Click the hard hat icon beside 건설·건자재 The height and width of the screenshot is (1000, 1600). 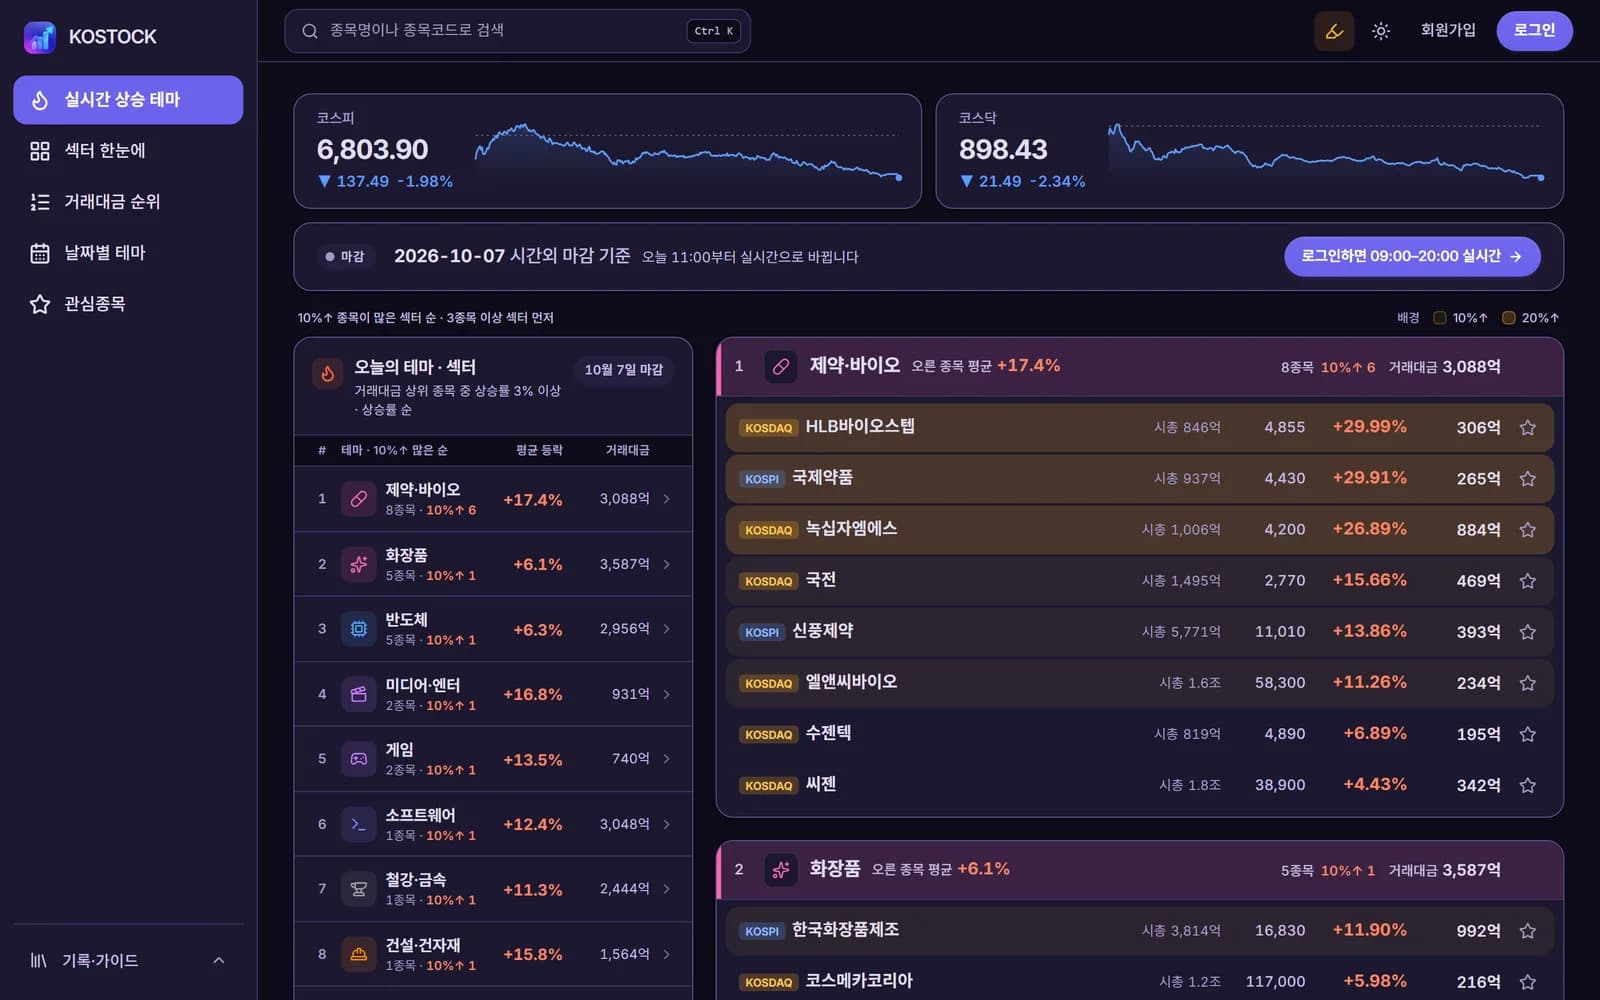[358, 954]
